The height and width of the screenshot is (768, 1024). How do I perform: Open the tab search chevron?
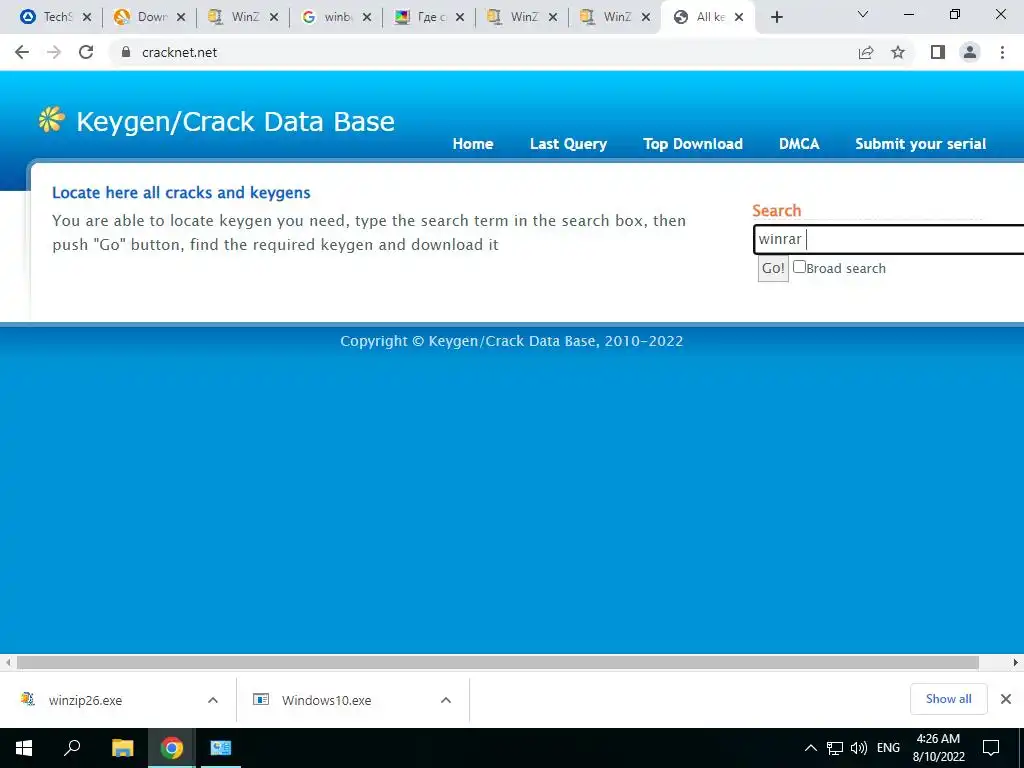click(863, 14)
